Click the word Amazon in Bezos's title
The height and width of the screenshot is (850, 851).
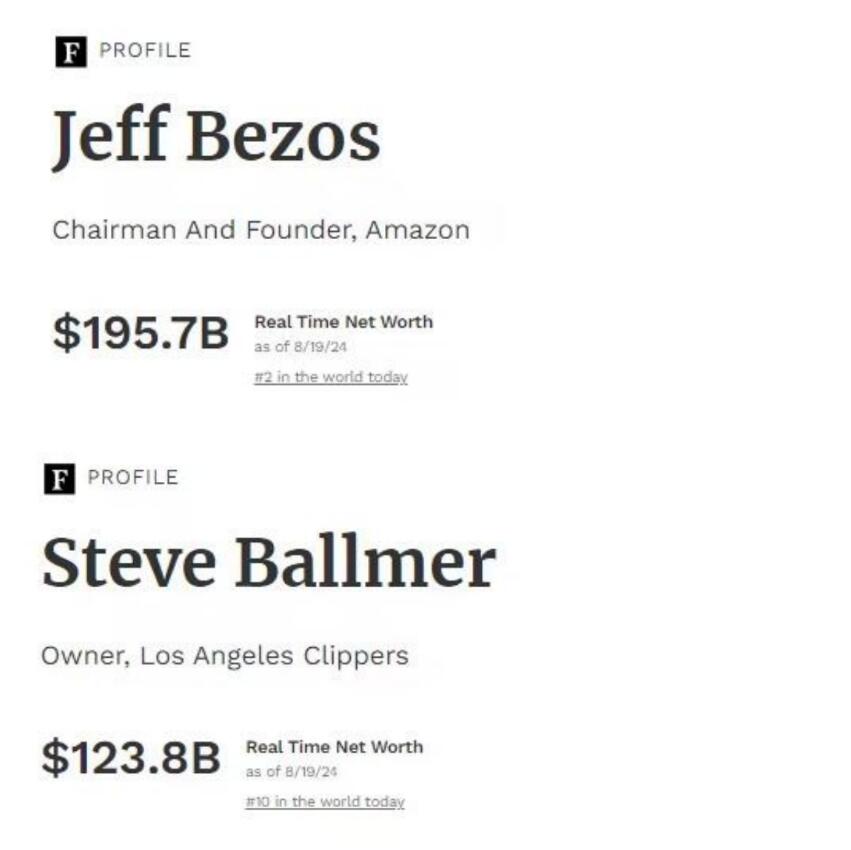tap(417, 230)
